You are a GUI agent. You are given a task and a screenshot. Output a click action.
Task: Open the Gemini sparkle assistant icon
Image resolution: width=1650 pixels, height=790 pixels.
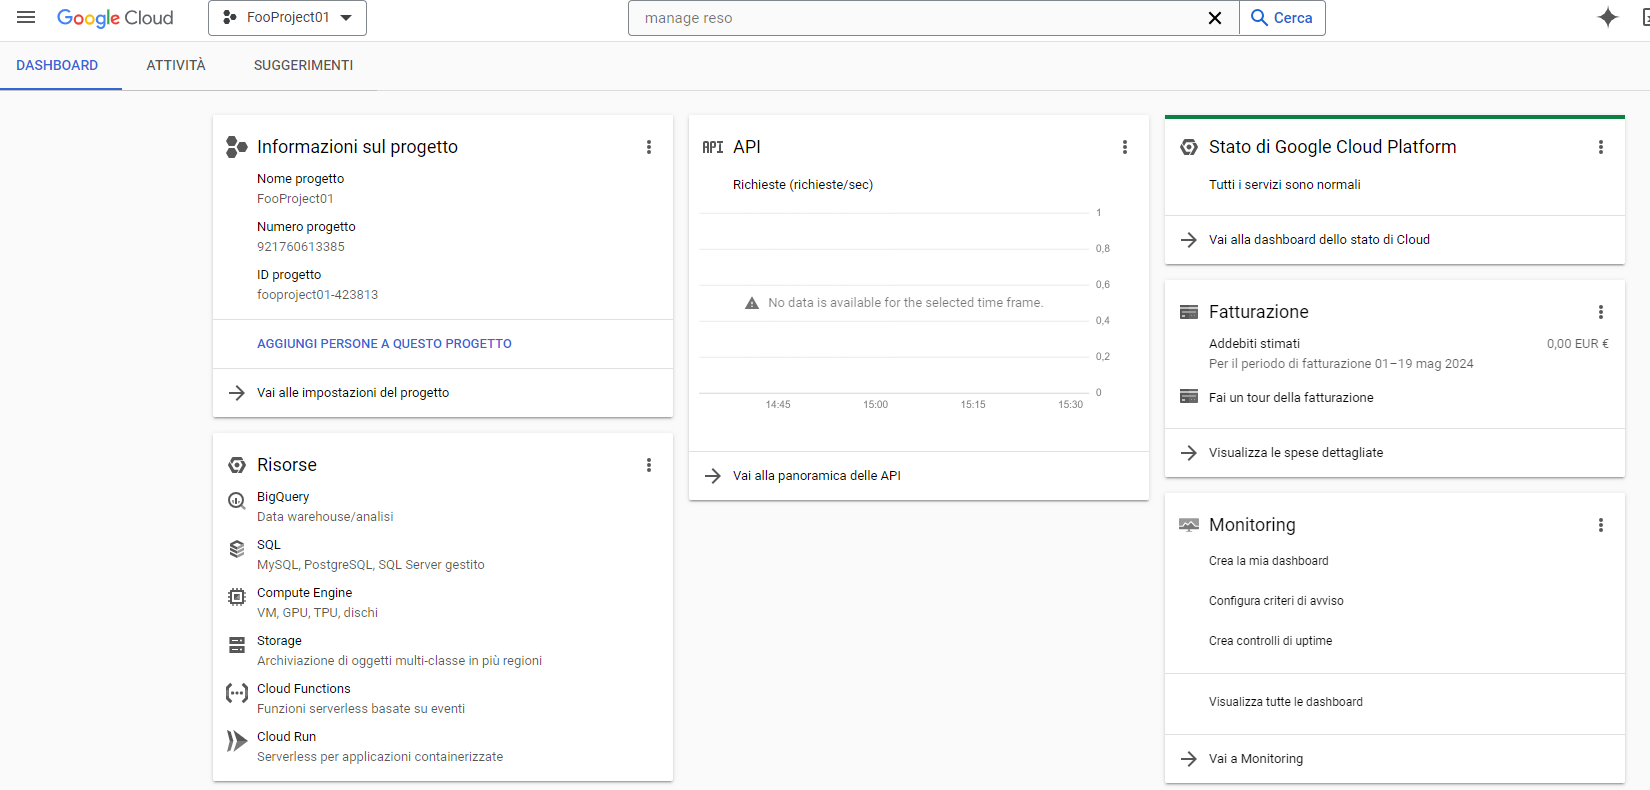tap(1608, 17)
